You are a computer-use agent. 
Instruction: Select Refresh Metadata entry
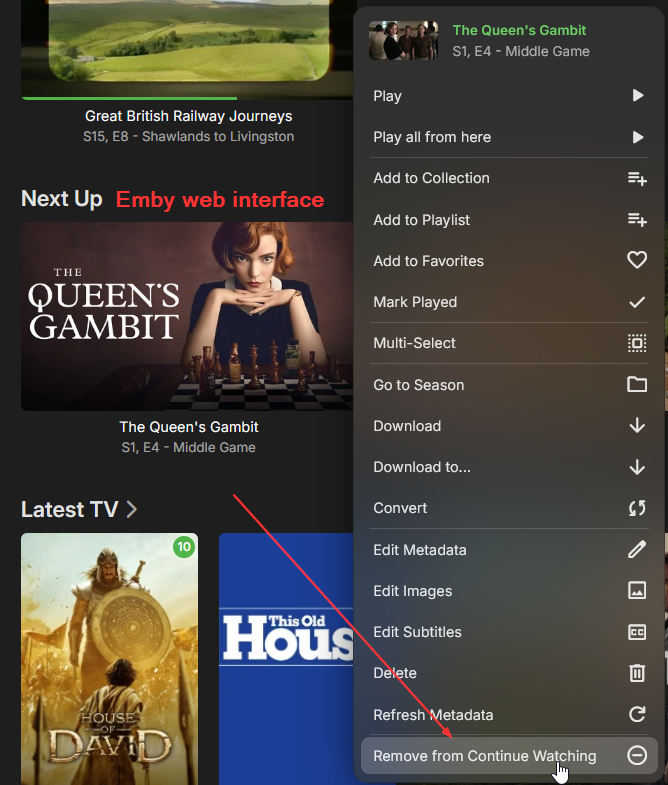click(x=509, y=714)
